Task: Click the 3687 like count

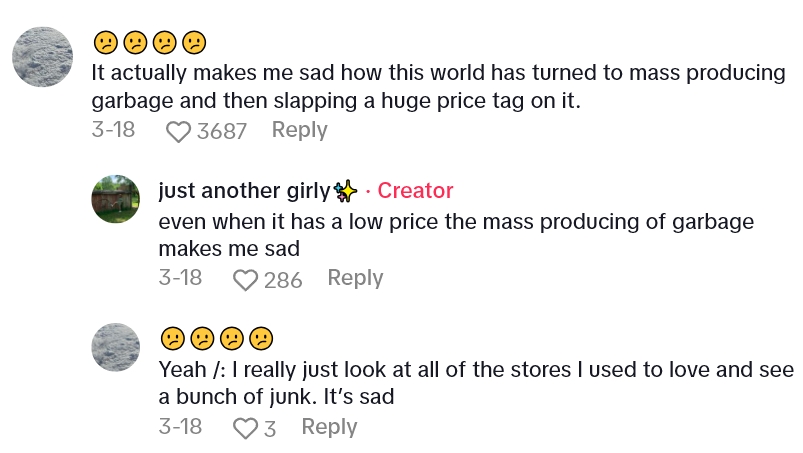Action: 221,131
